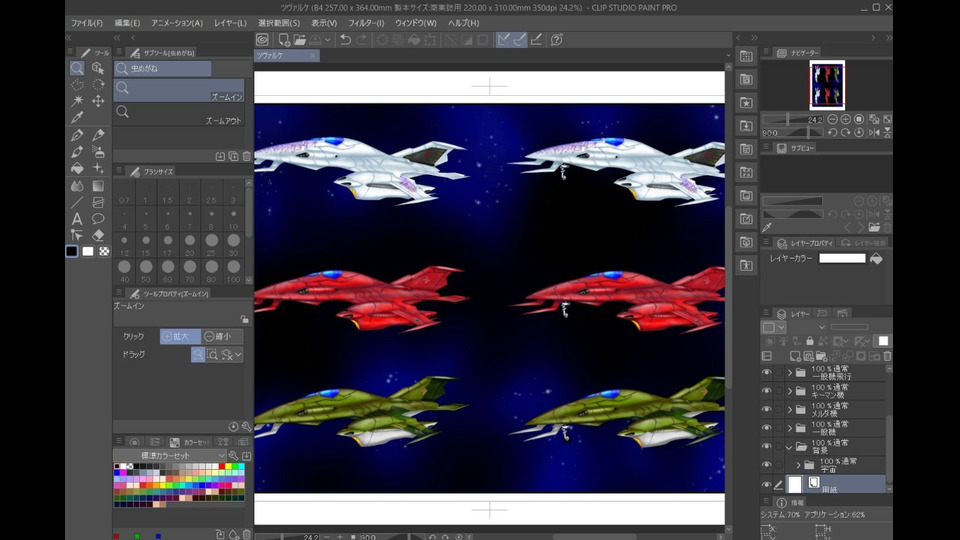This screenshot has width=960, height=540.
Task: Select 縮小 click mode option
Action: 222,336
